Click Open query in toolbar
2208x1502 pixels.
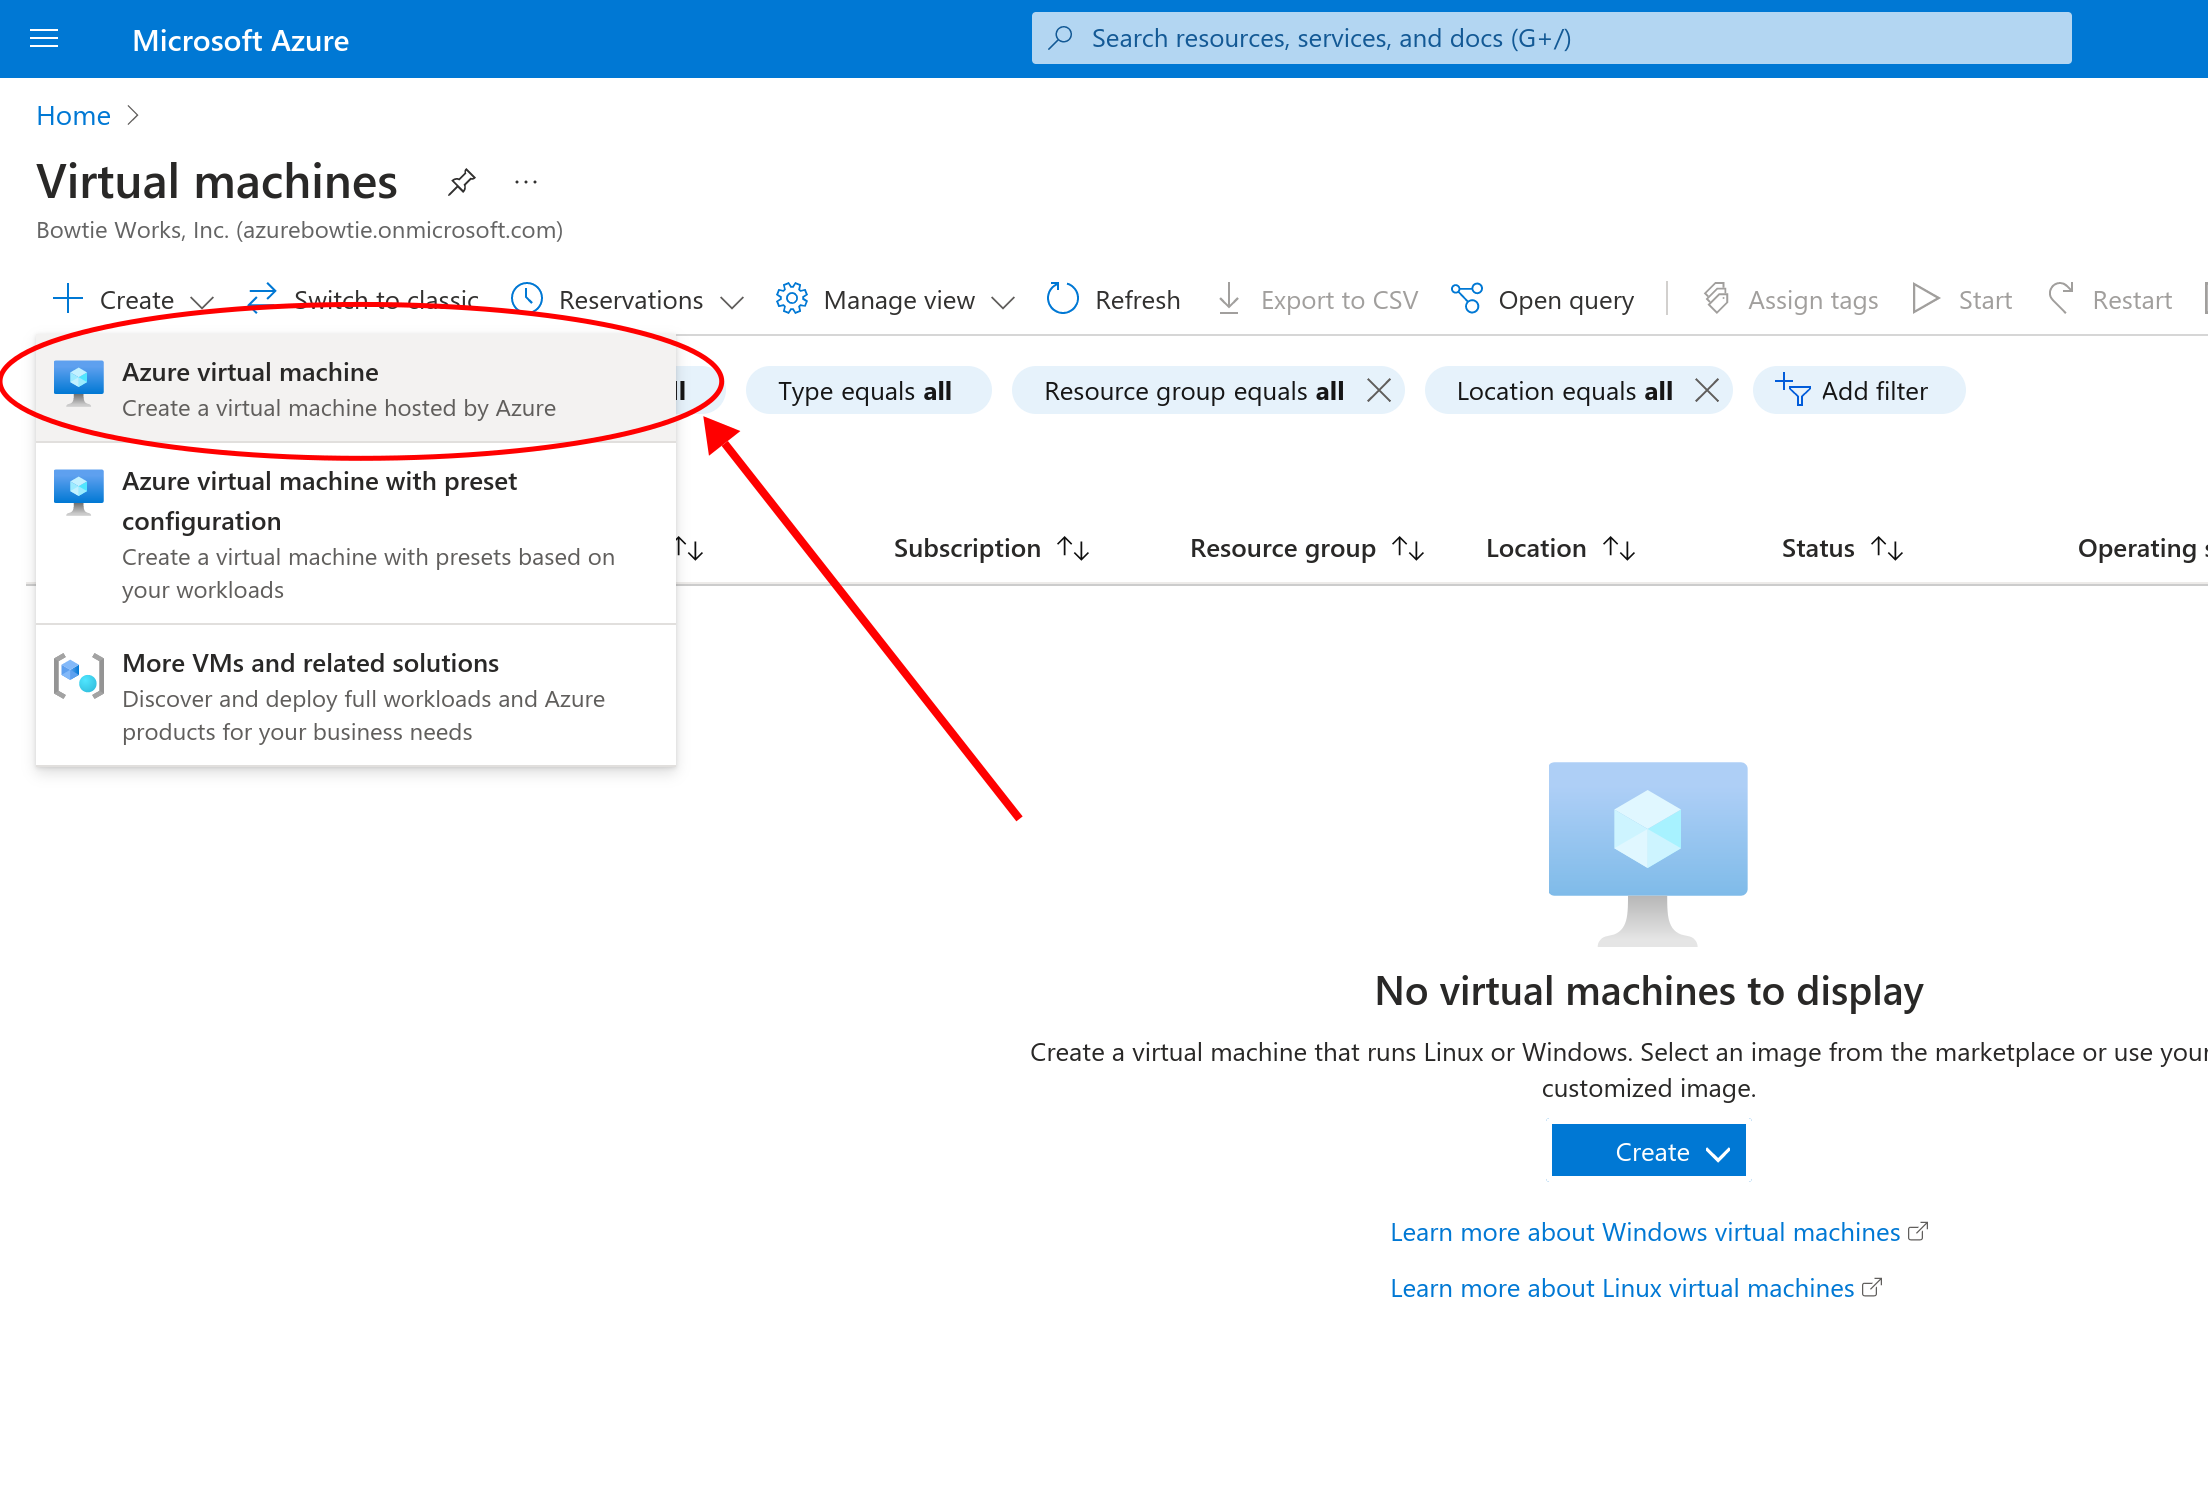[x=1543, y=299]
